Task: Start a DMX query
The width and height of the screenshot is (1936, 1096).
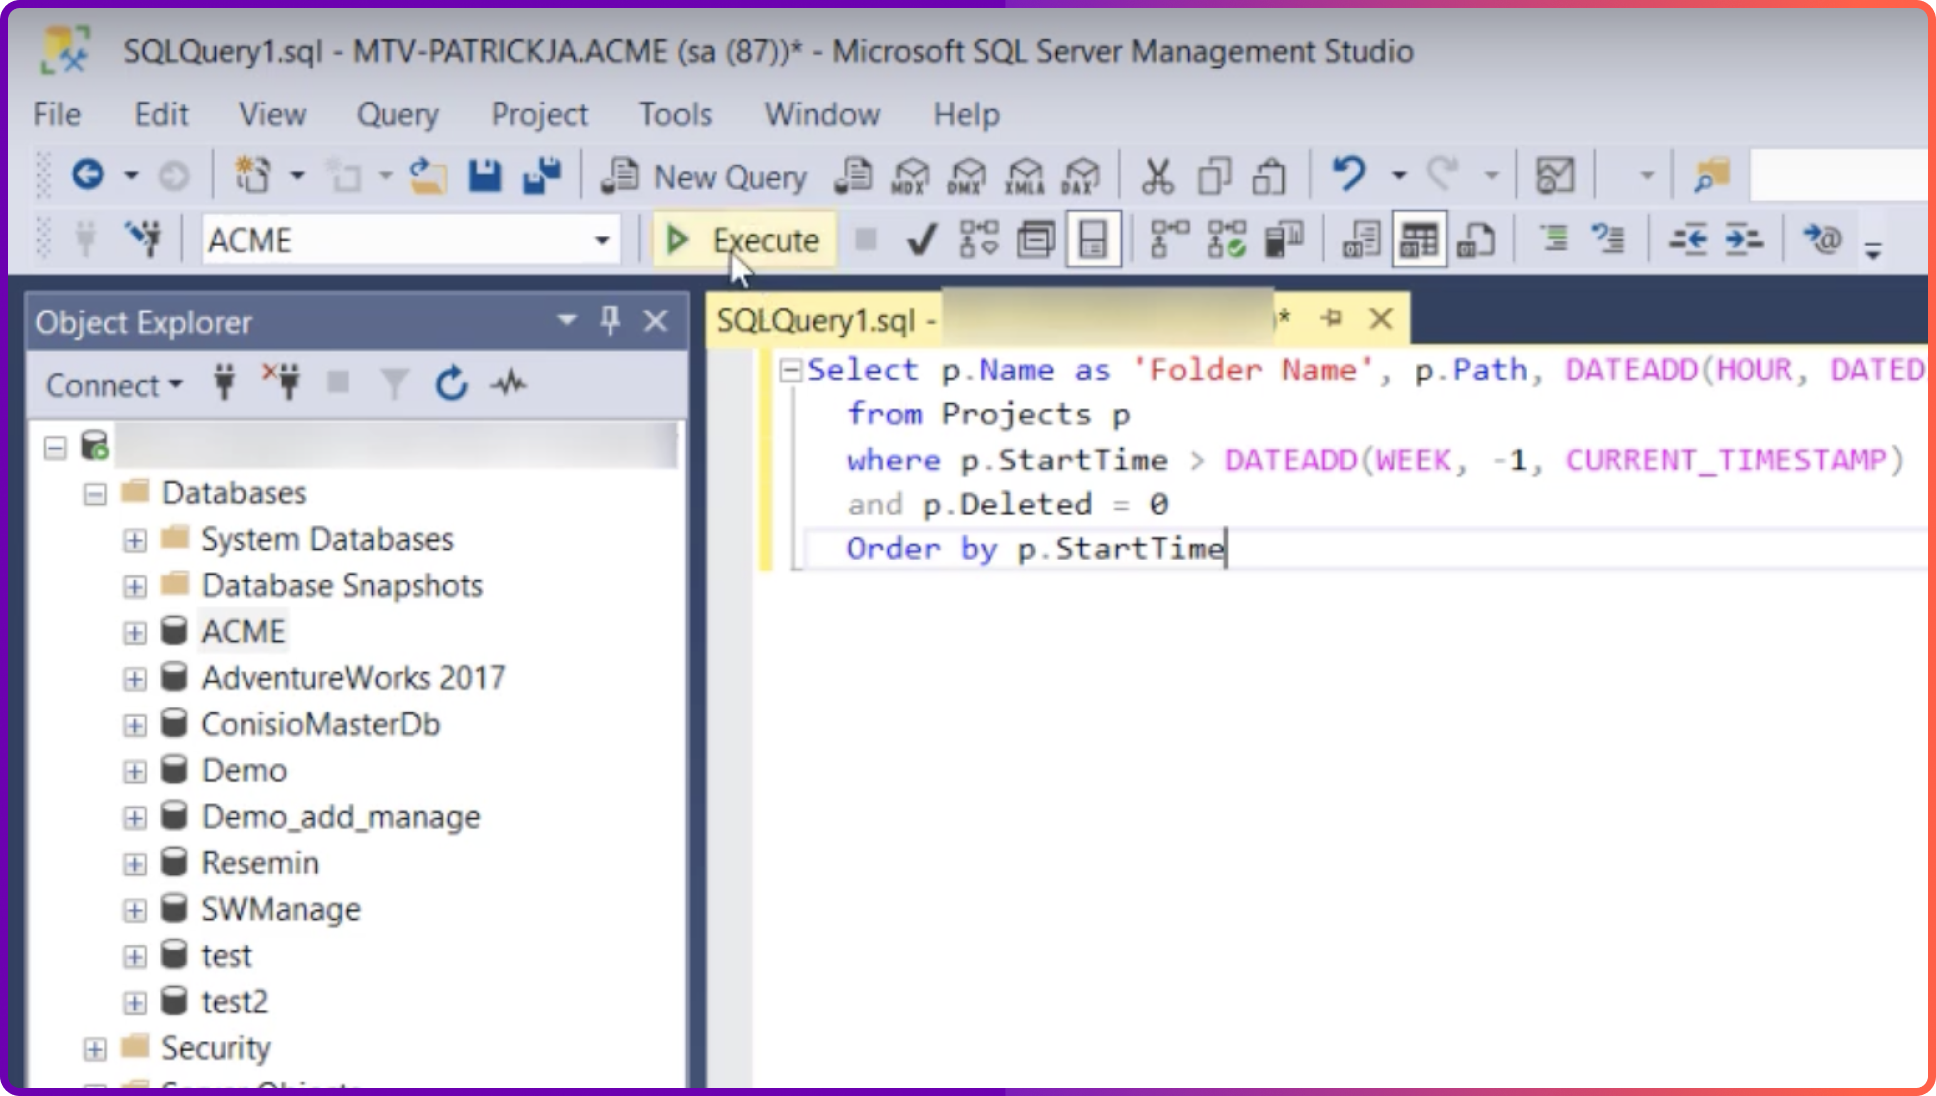Action: coord(967,176)
